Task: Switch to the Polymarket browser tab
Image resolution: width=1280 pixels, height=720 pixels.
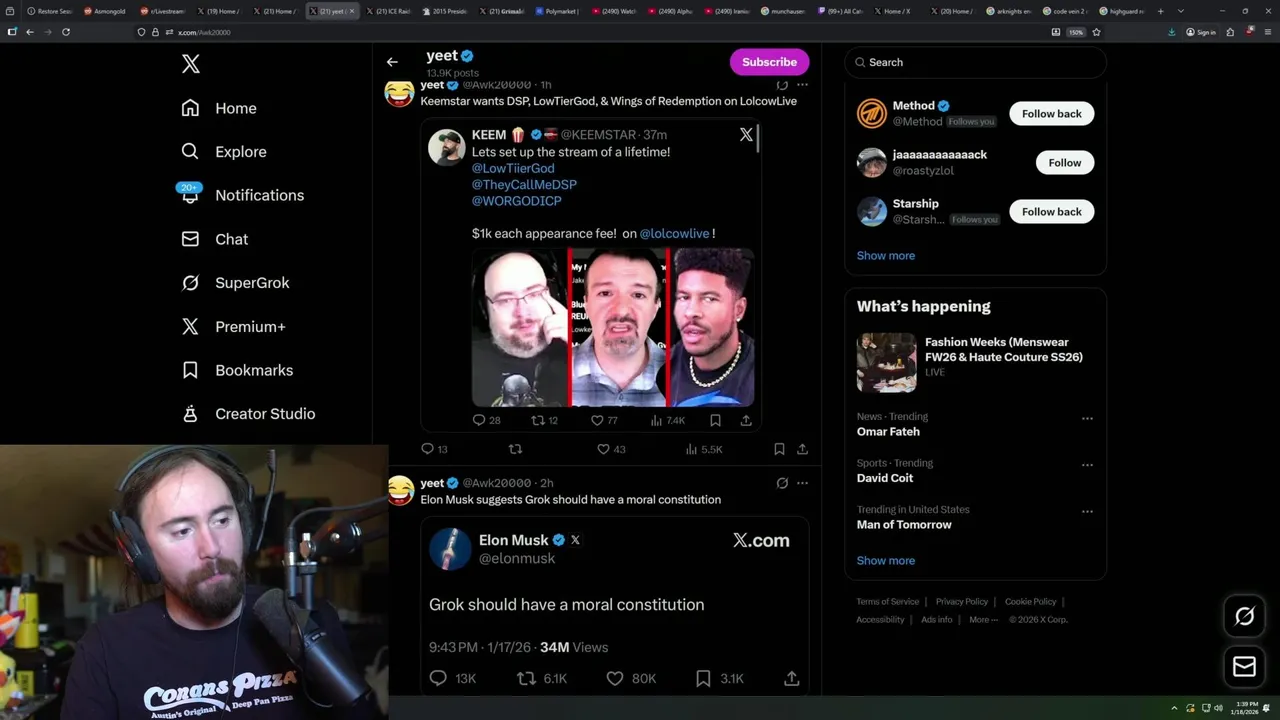Action: coord(557,11)
